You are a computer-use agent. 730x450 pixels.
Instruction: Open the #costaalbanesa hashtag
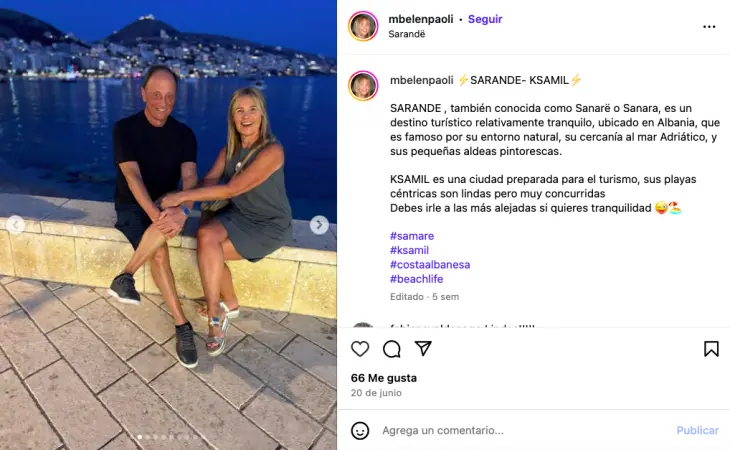point(430,265)
